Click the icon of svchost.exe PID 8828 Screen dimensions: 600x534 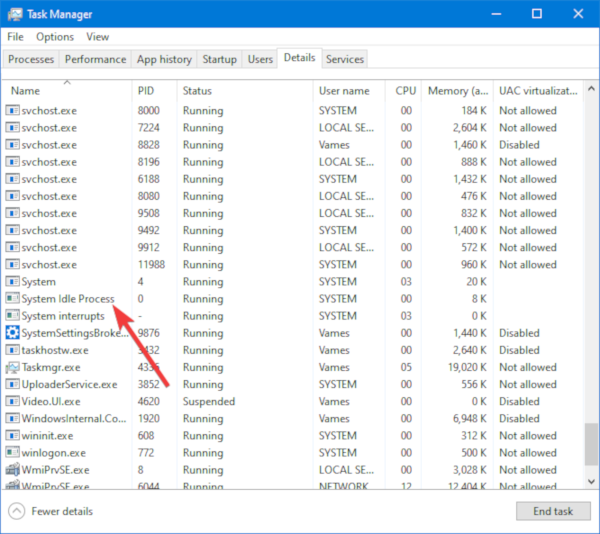[x=12, y=145]
